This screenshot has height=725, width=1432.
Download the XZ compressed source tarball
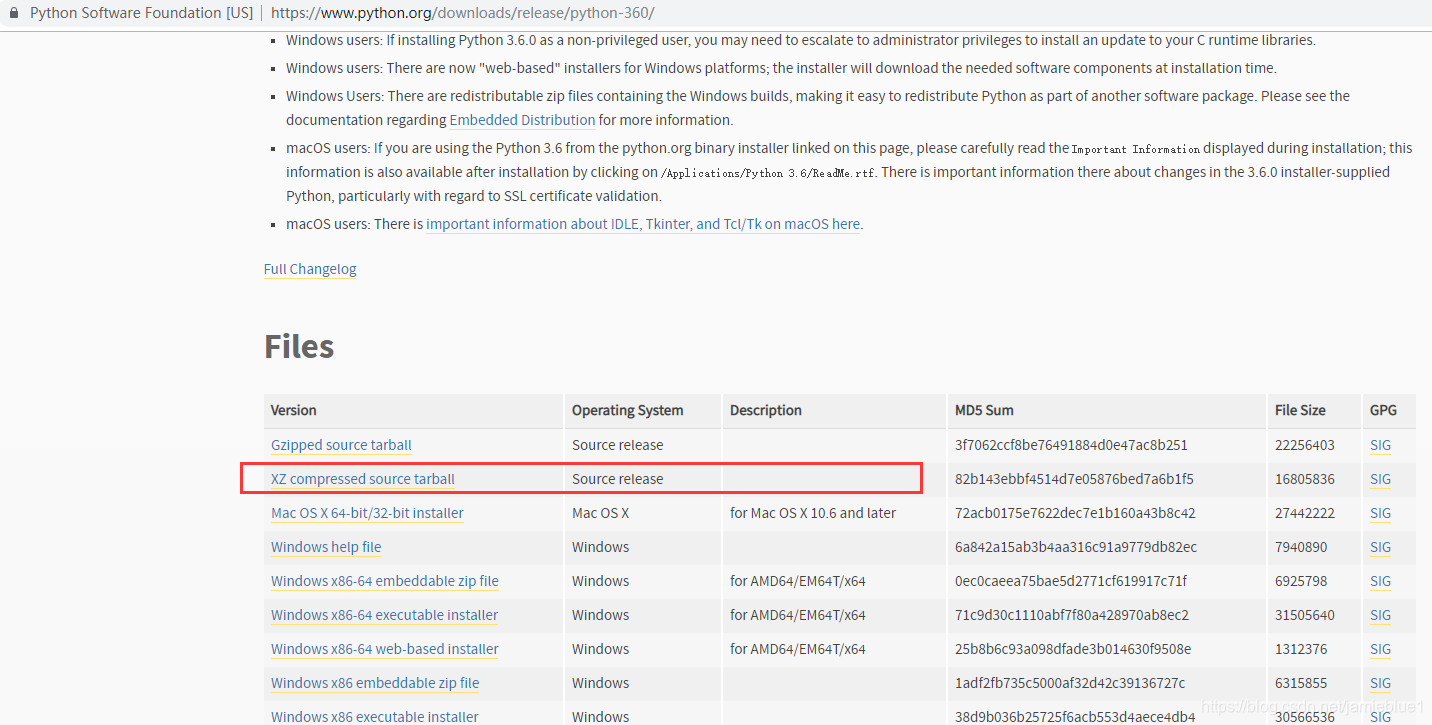363,479
